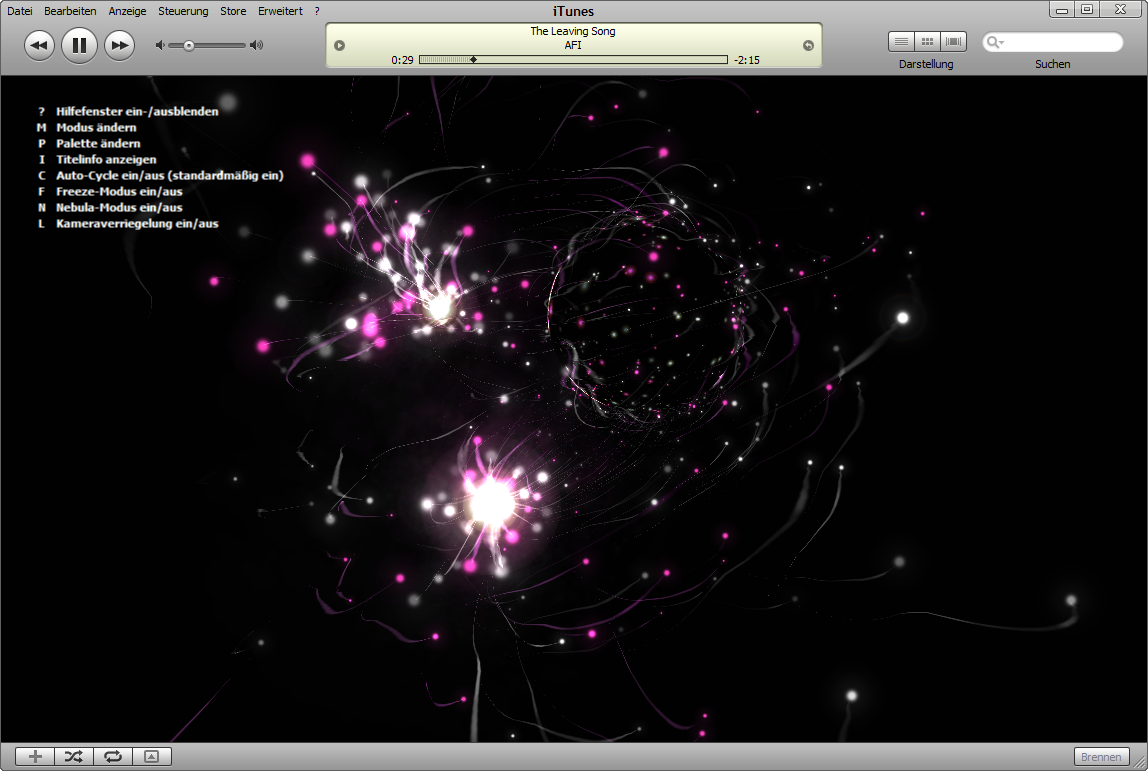Click the artist name AFI

[573, 45]
